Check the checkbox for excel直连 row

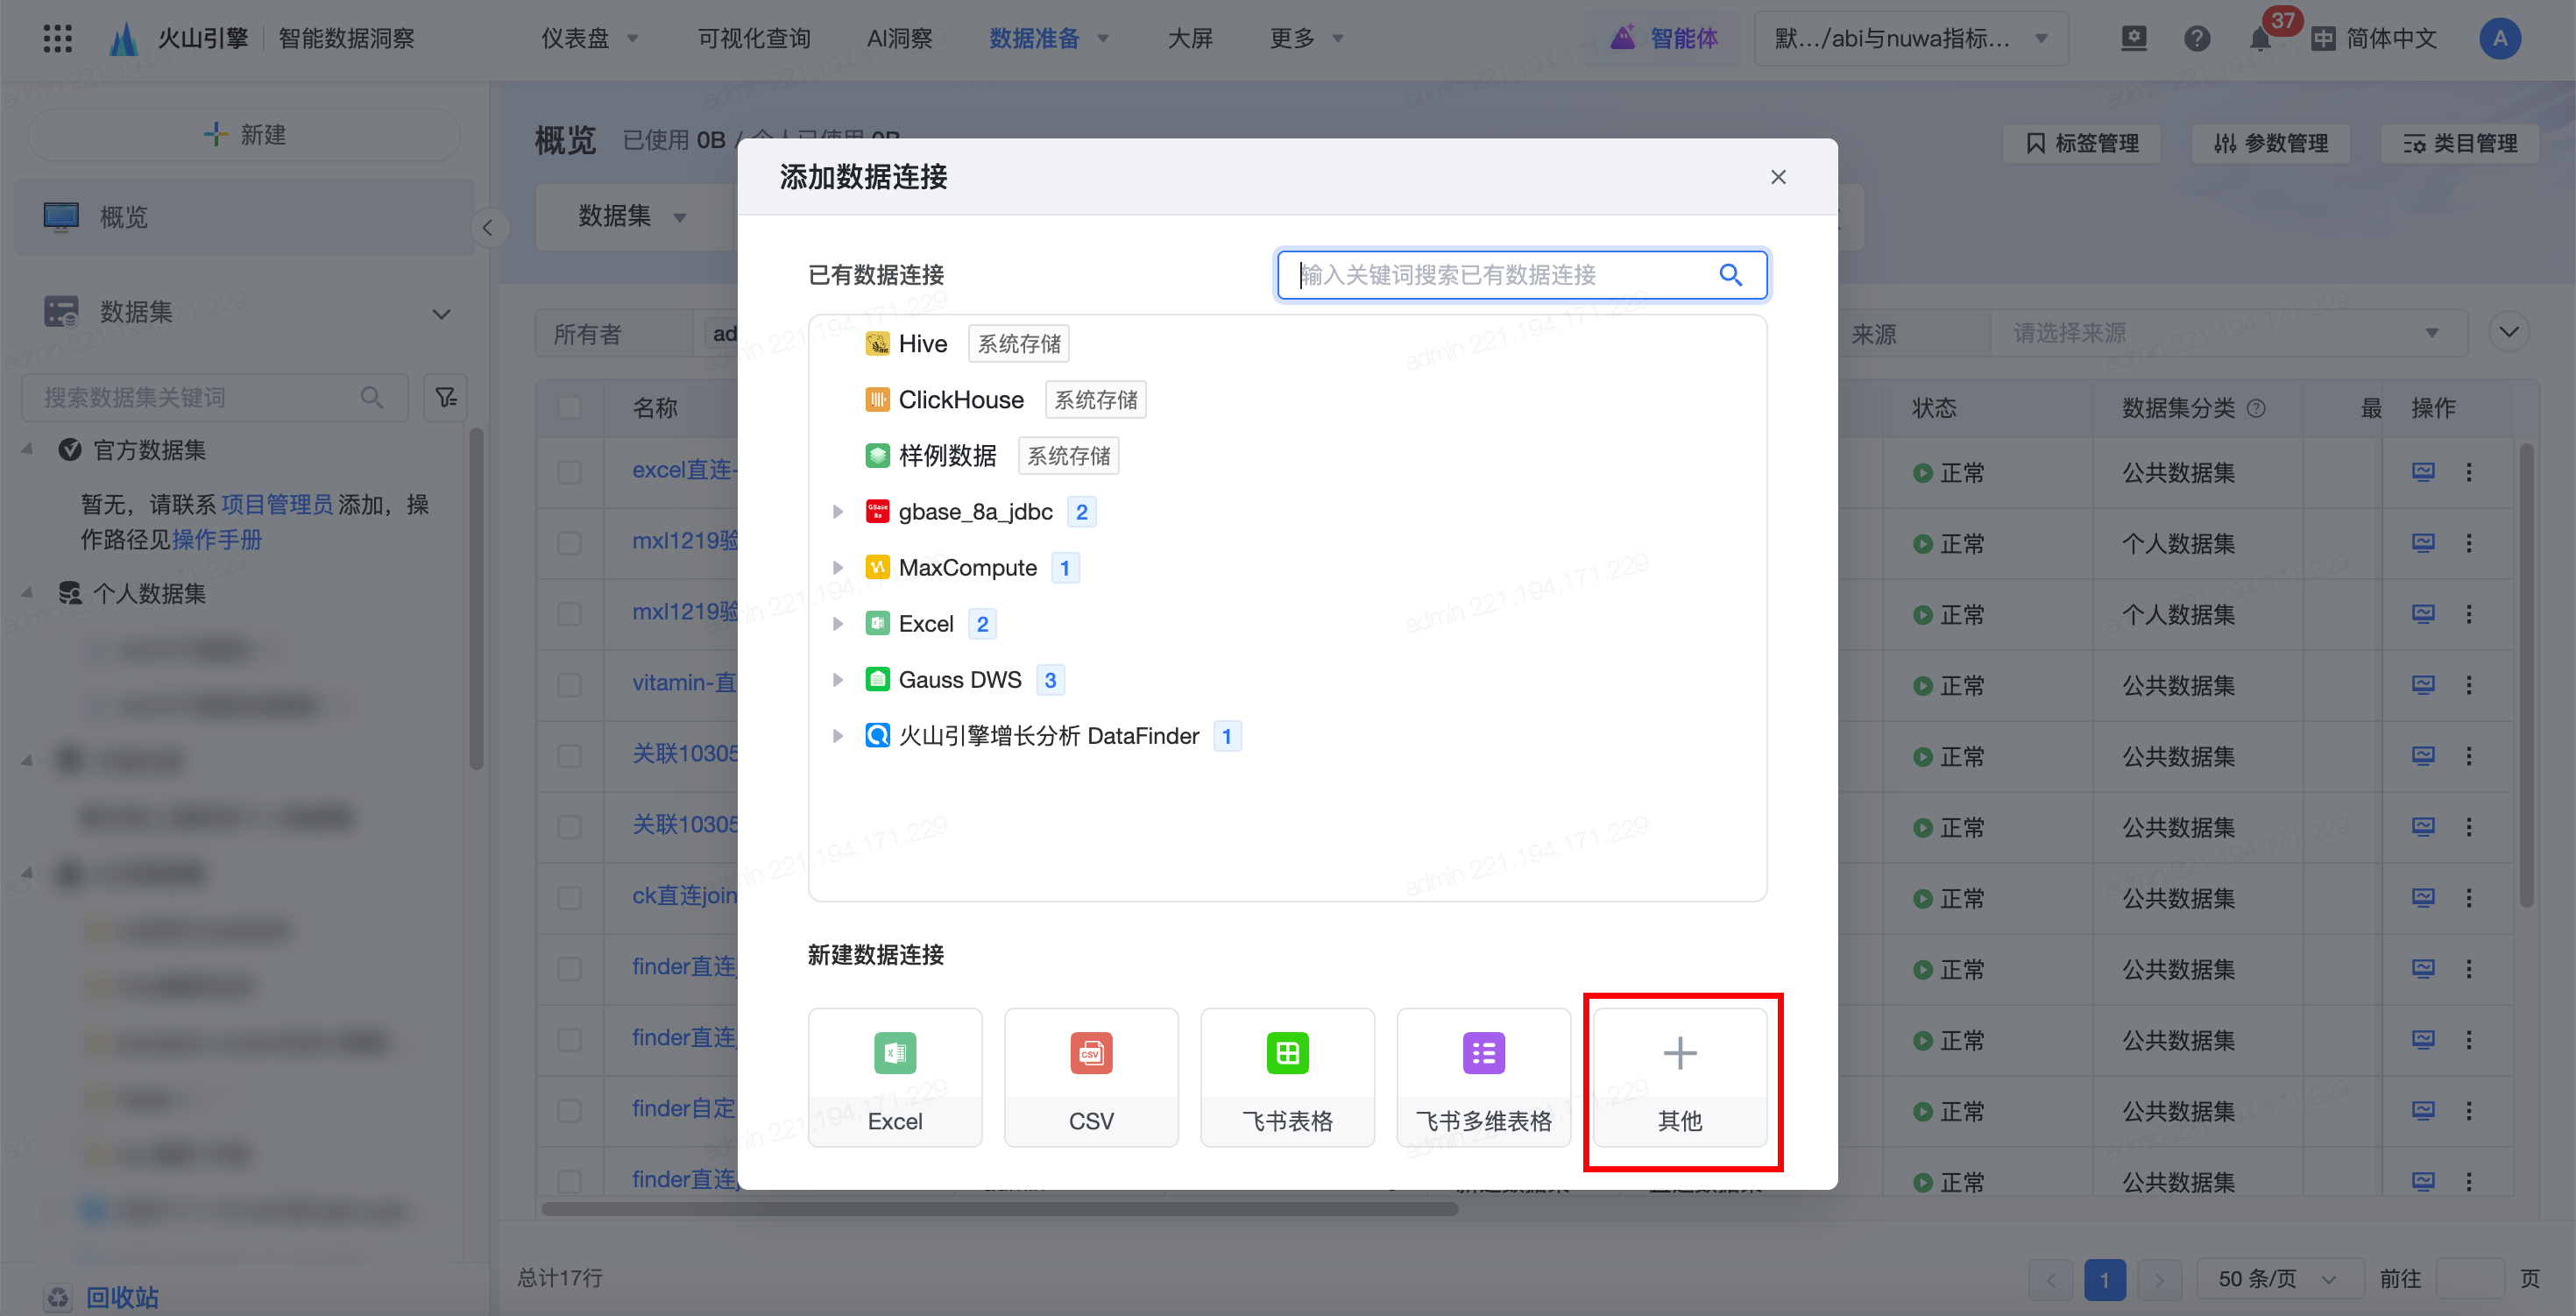coord(570,472)
